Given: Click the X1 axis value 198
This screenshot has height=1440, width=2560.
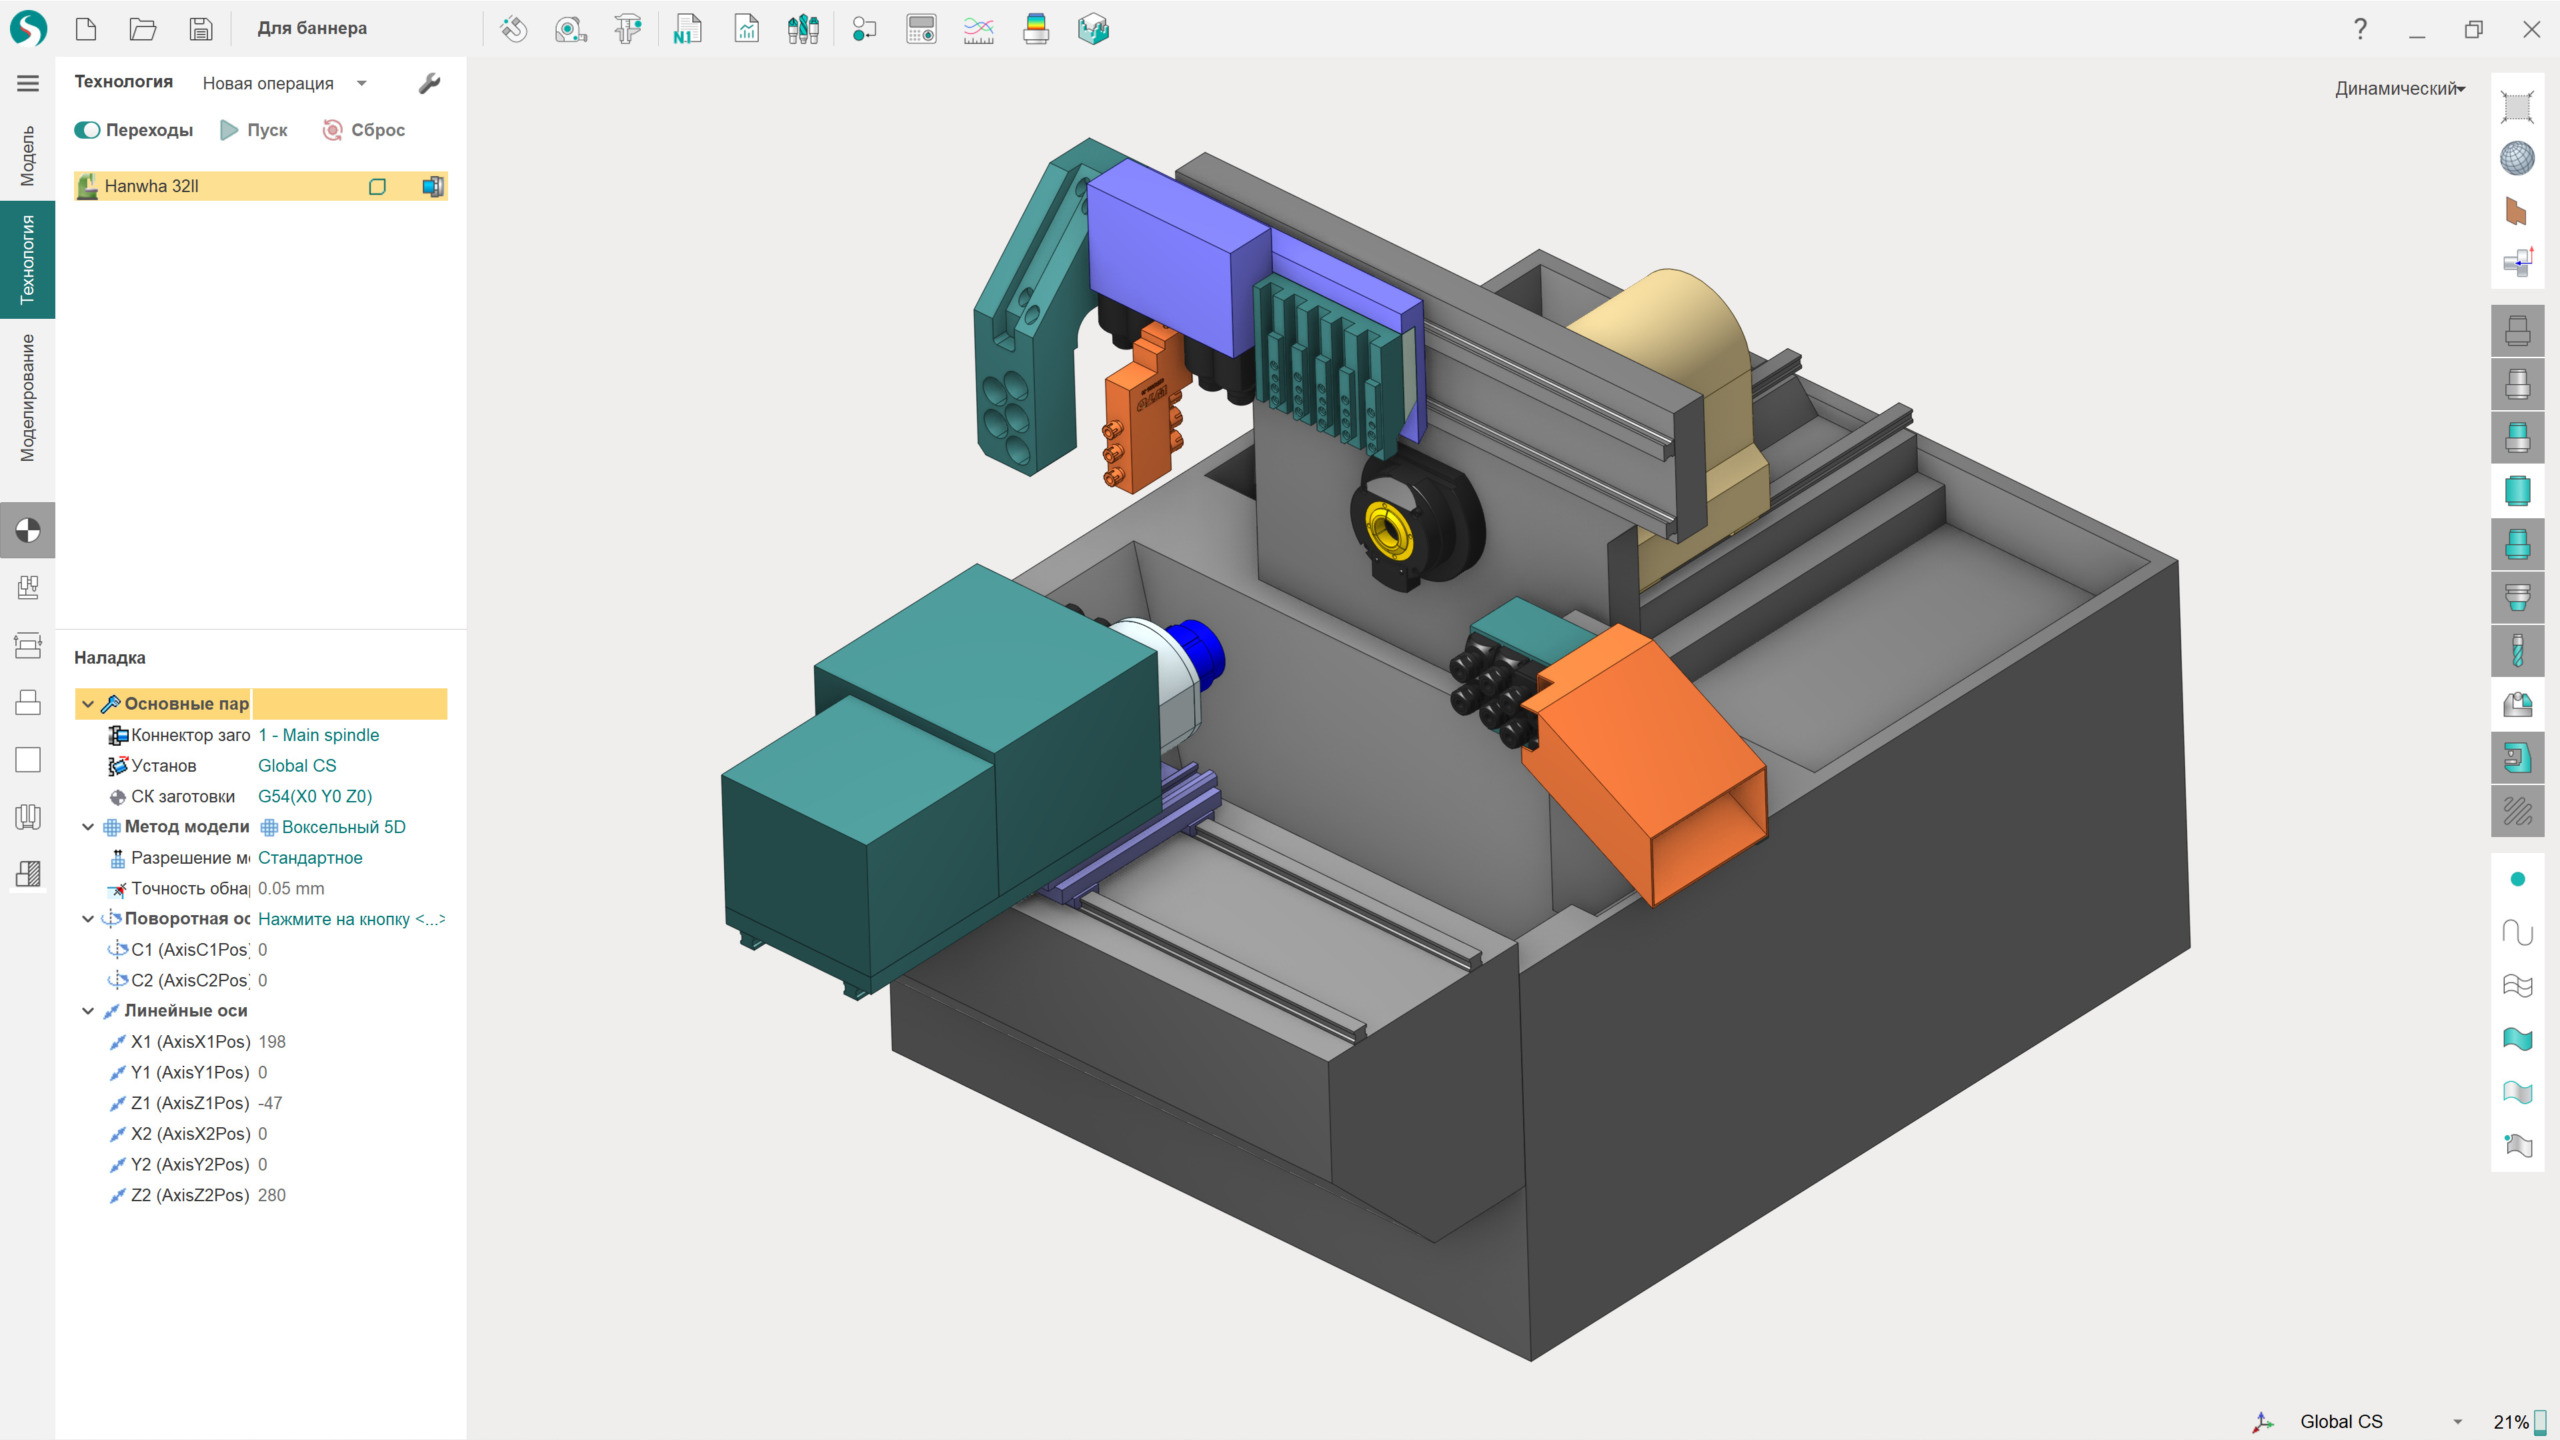Looking at the screenshot, I should [272, 1041].
